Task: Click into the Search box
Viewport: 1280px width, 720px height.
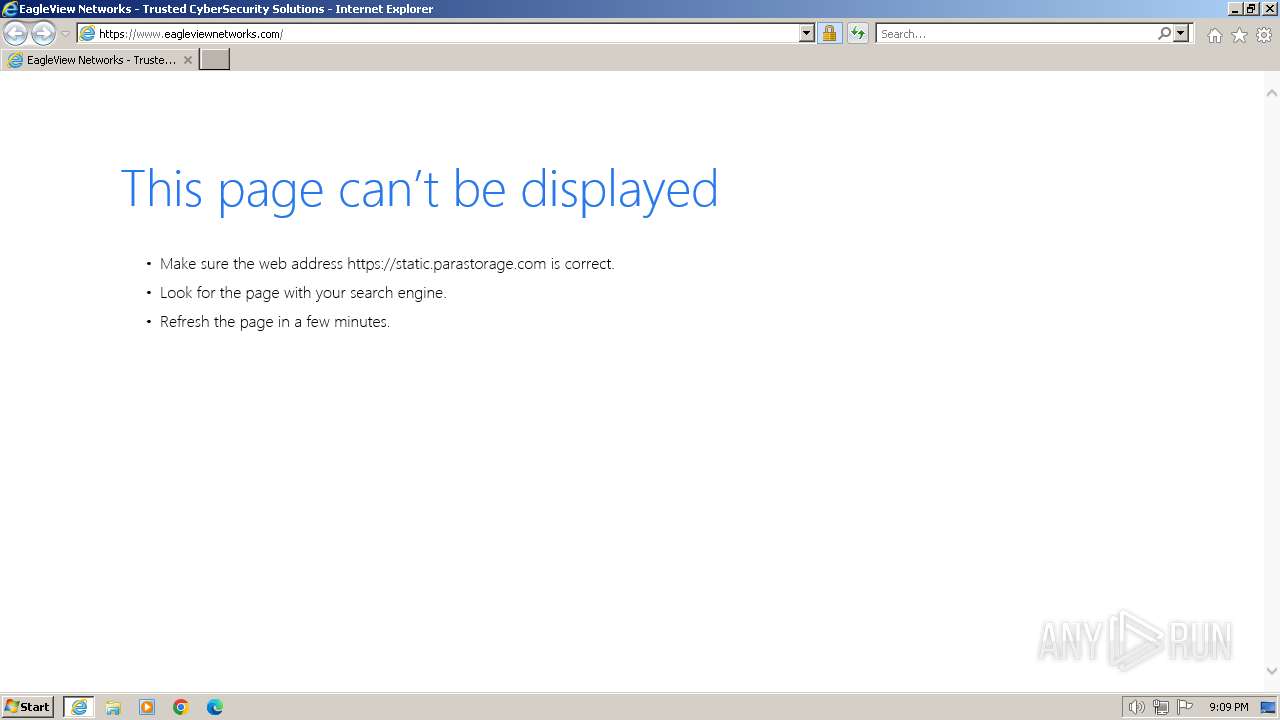Action: pos(1016,33)
